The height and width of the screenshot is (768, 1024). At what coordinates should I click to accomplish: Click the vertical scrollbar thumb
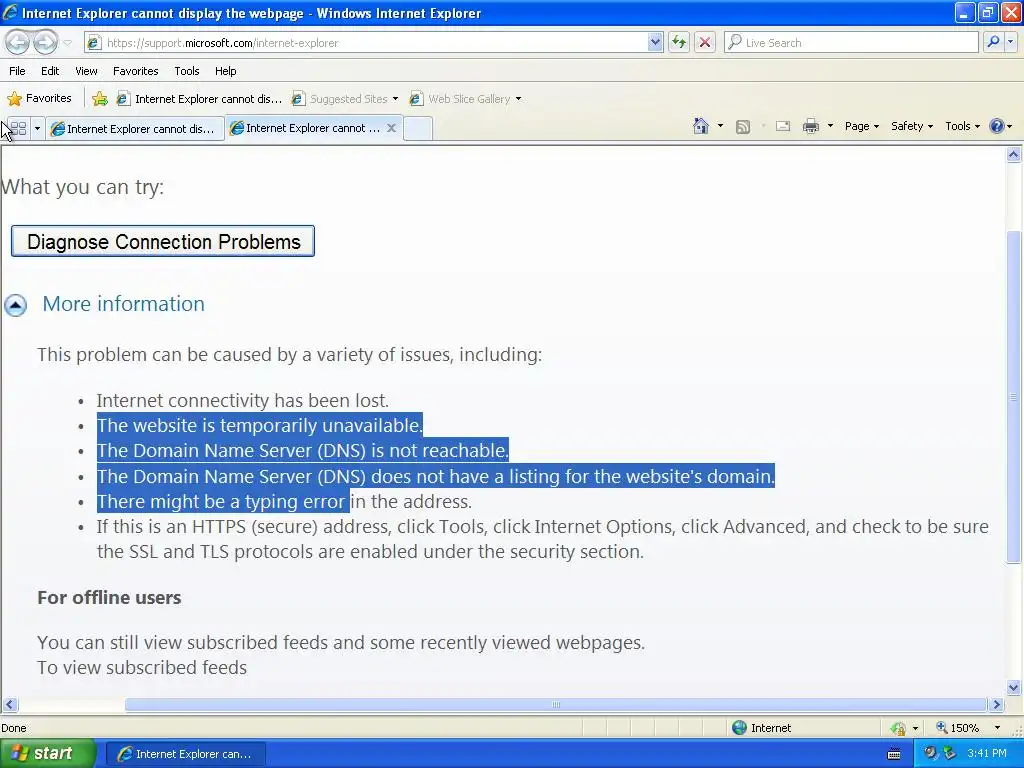1014,396
